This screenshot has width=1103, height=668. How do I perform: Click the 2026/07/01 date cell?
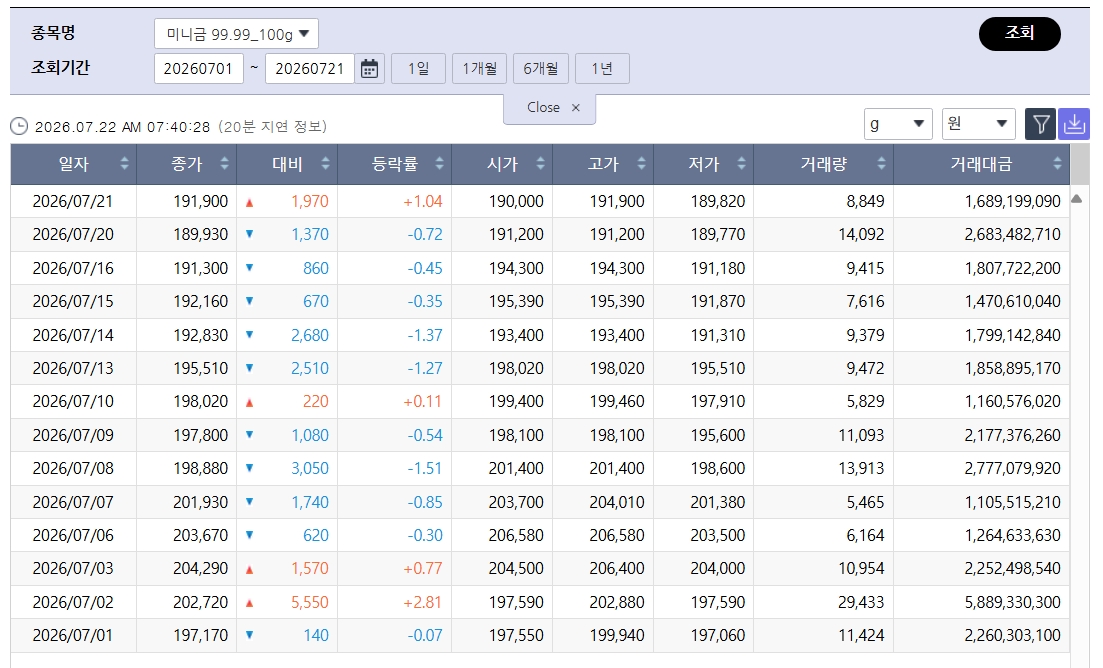pyautogui.click(x=73, y=635)
